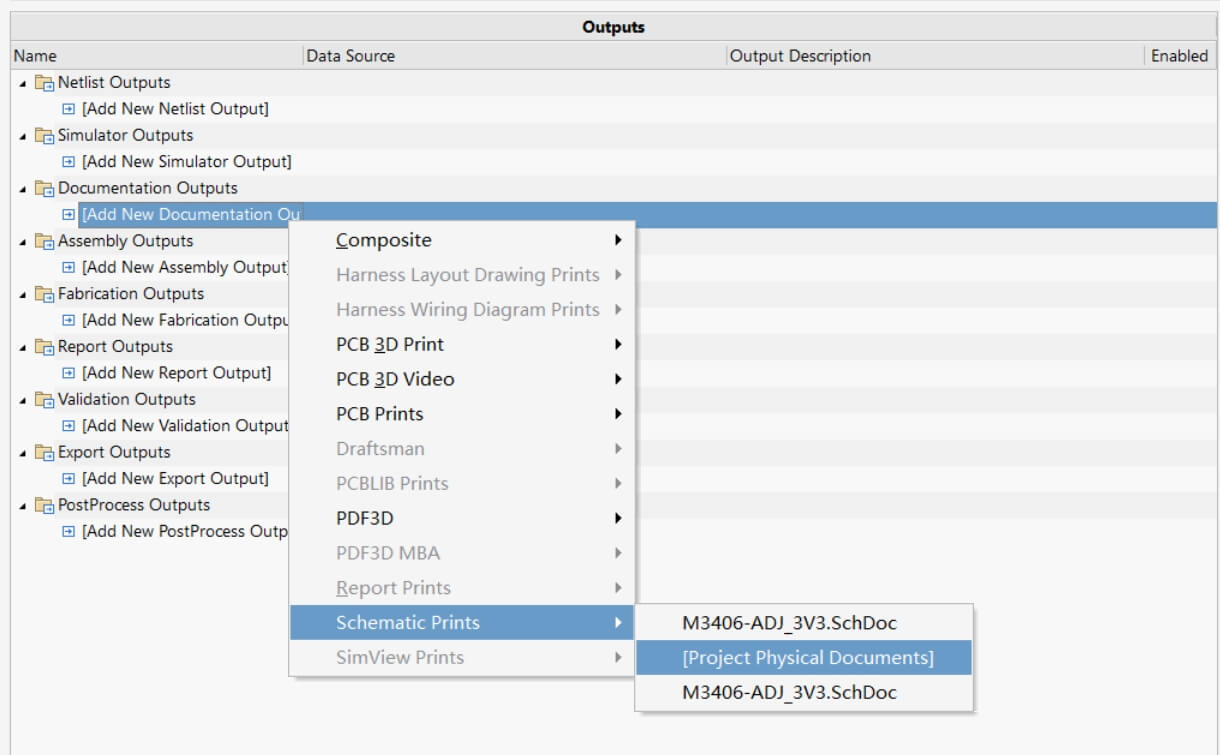
Task: Collapse the Validation Outputs group arrow
Action: coord(23,400)
